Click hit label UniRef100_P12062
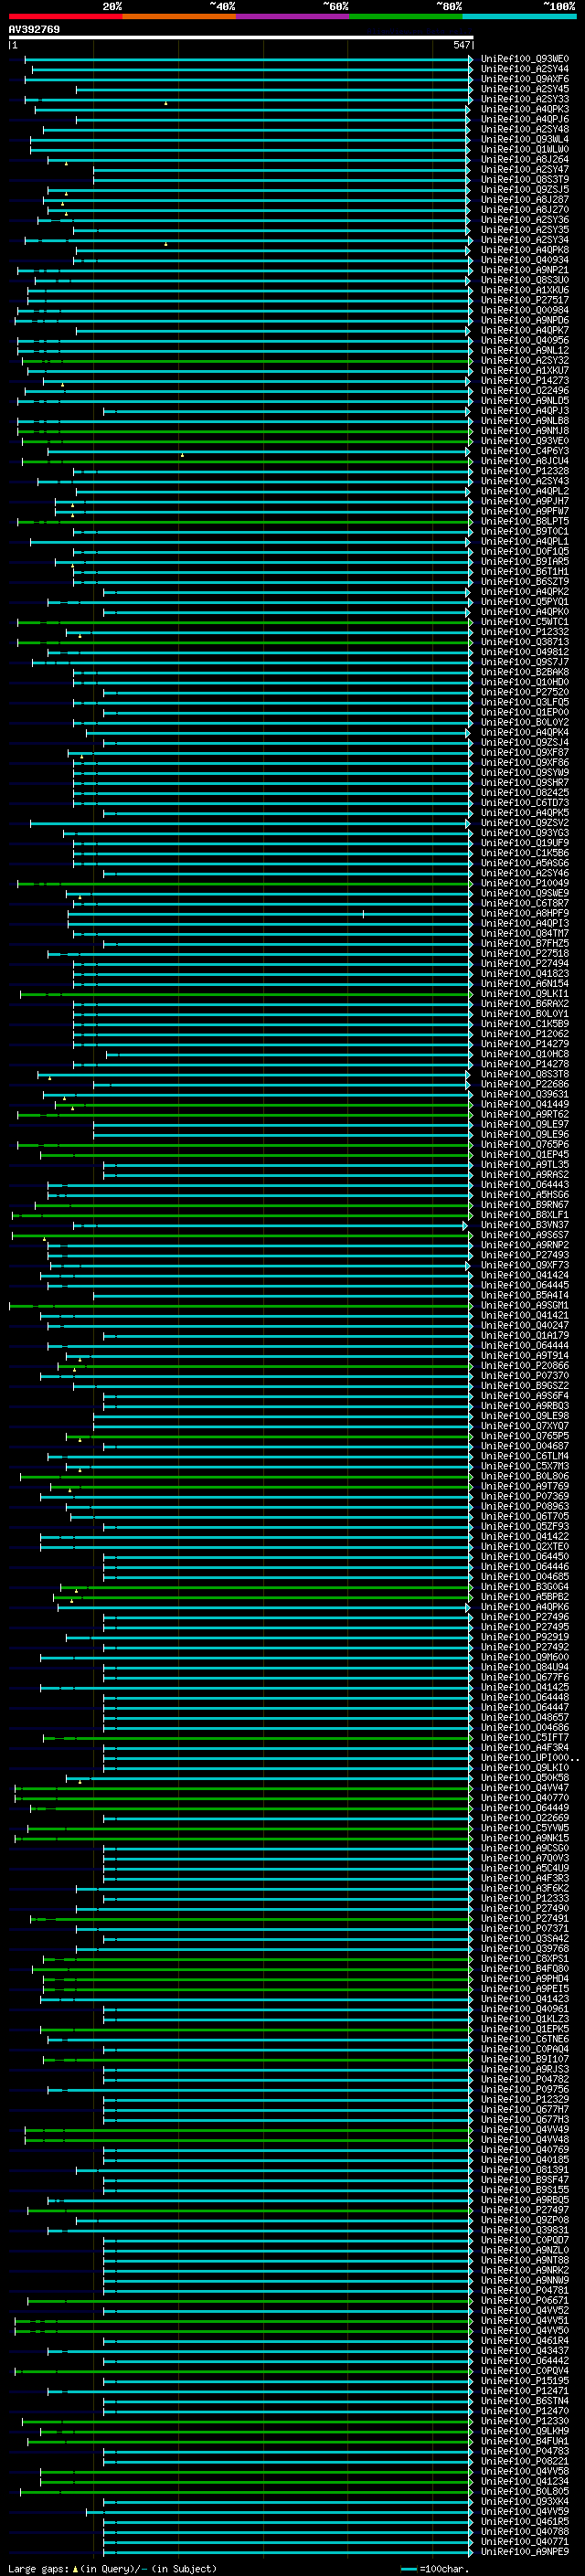585x2576 pixels. coord(524,1034)
